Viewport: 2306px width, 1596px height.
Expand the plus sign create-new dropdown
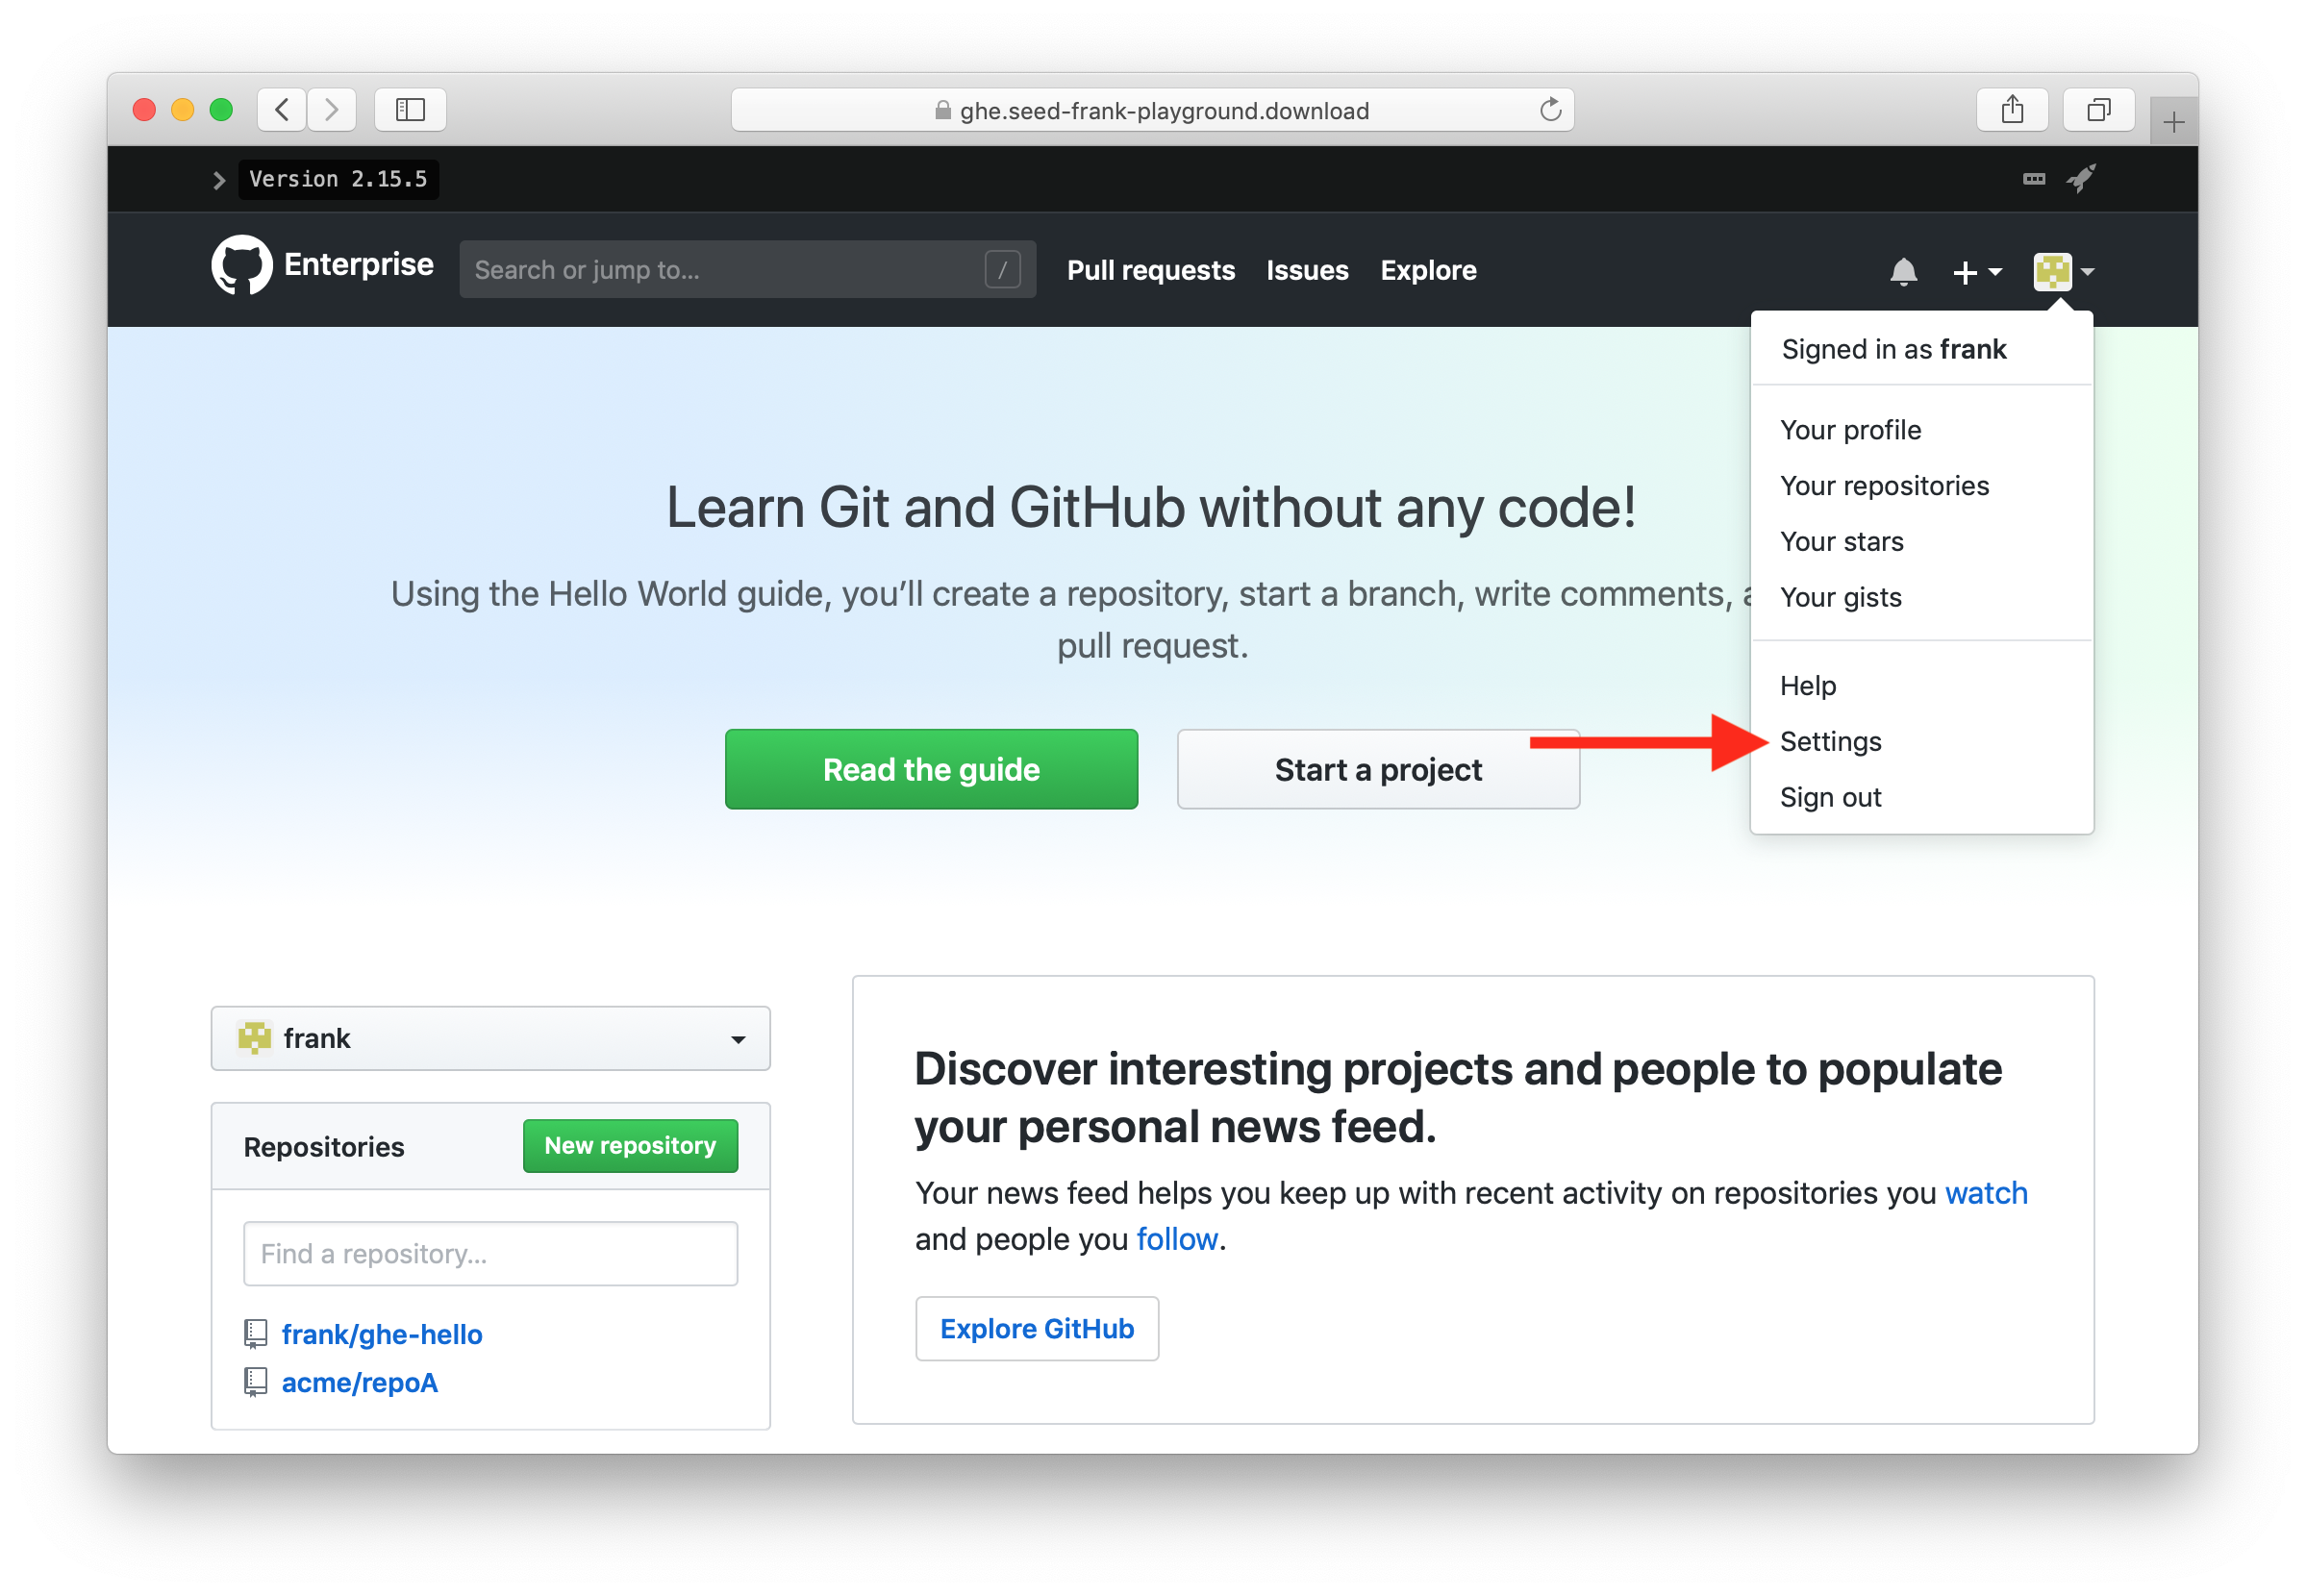[x=1975, y=271]
